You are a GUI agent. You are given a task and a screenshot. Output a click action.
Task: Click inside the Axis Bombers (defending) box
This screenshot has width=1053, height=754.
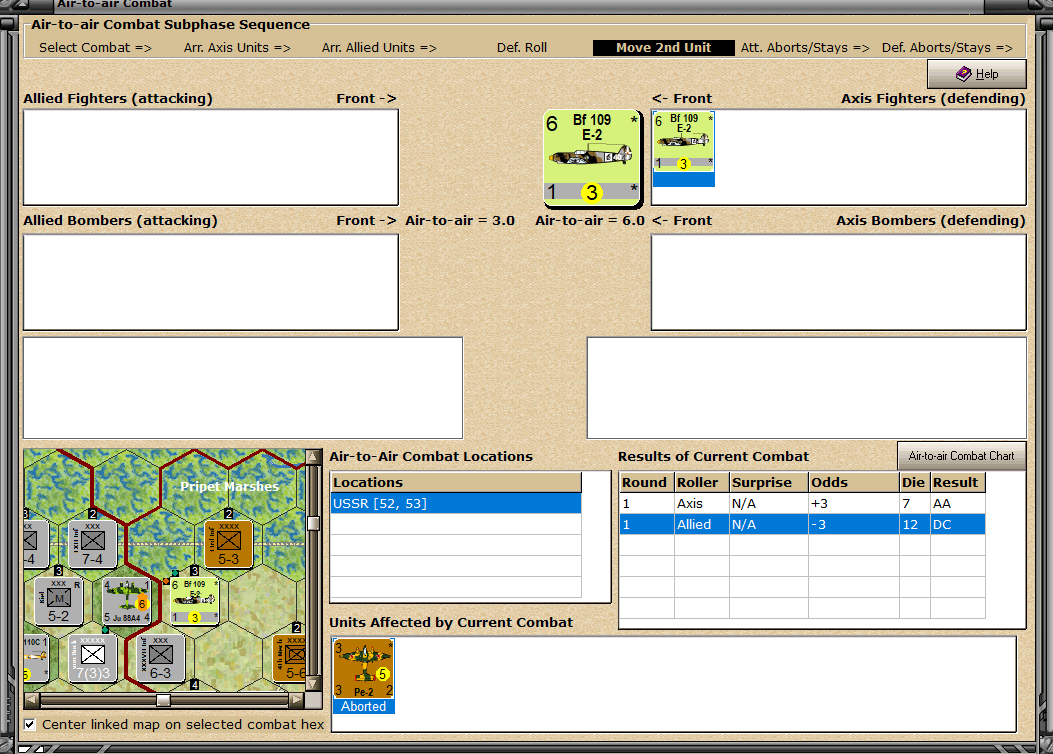point(839,282)
